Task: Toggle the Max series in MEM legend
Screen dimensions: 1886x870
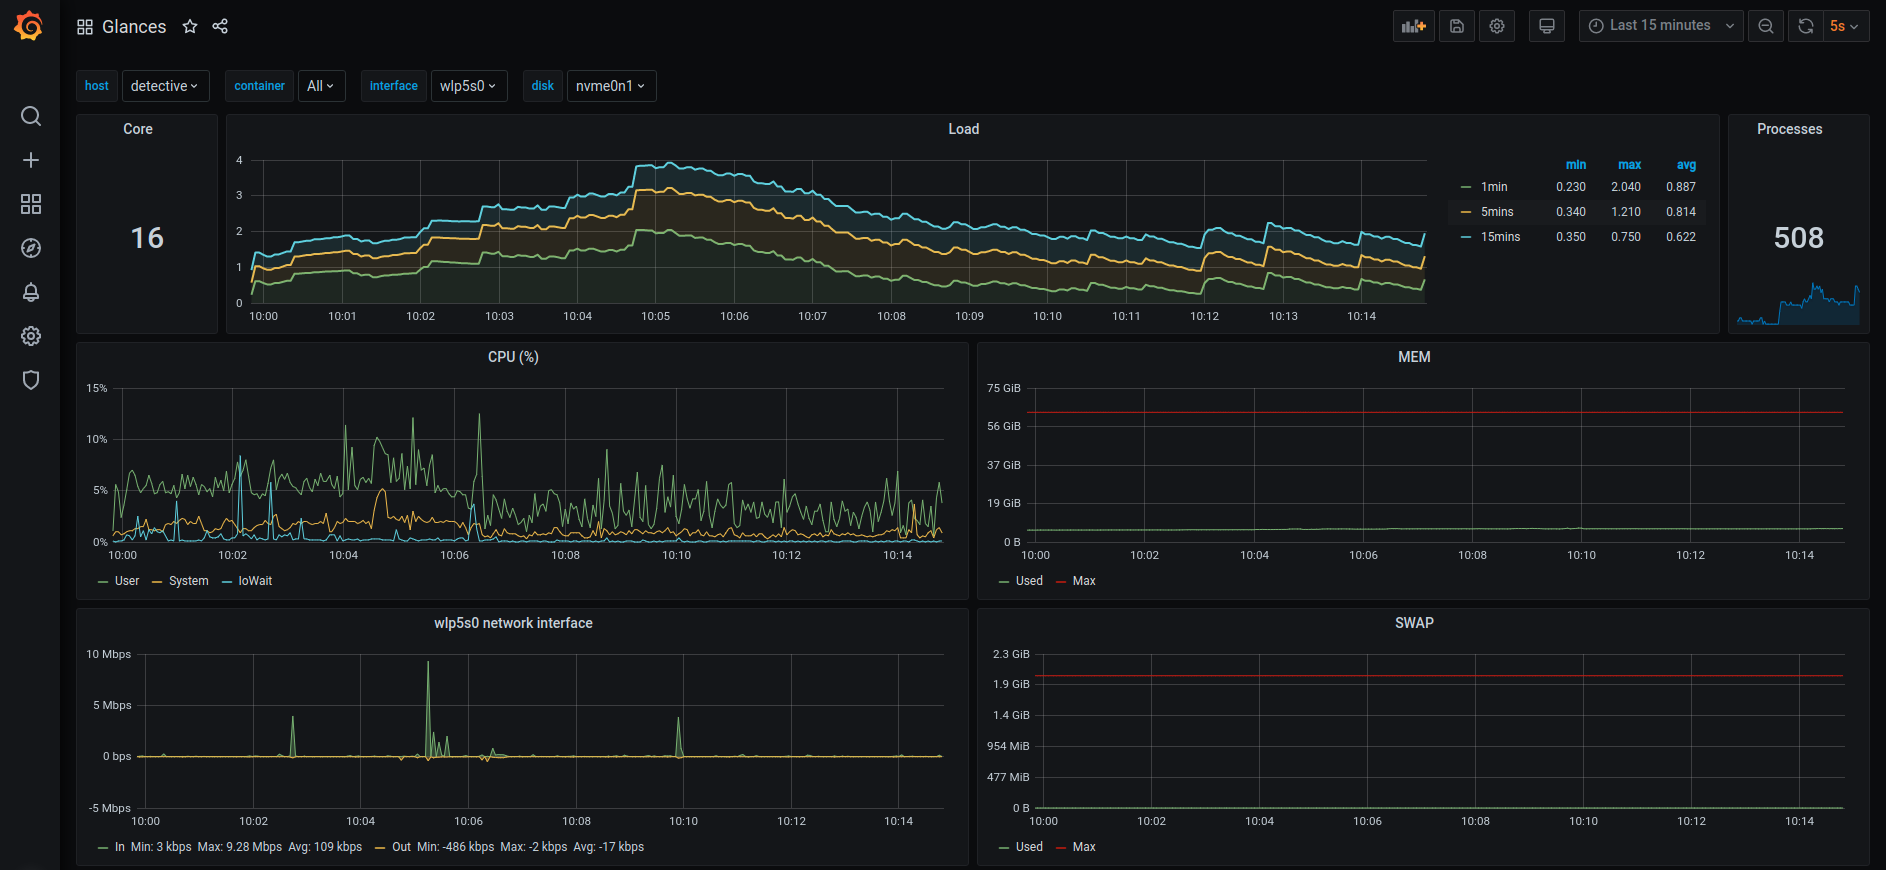Action: 1084,581
